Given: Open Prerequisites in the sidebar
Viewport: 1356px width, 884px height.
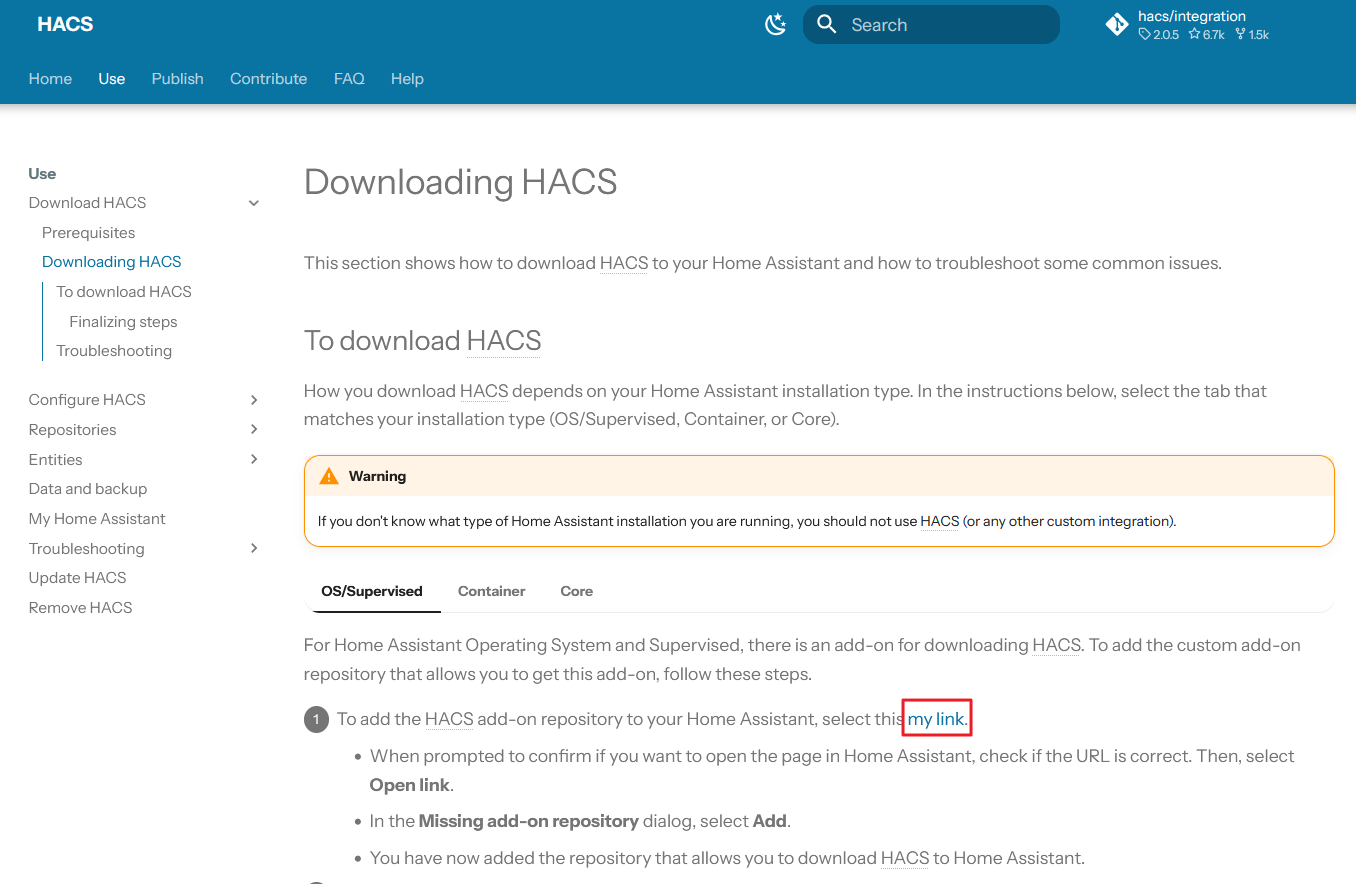Looking at the screenshot, I should coord(88,233).
